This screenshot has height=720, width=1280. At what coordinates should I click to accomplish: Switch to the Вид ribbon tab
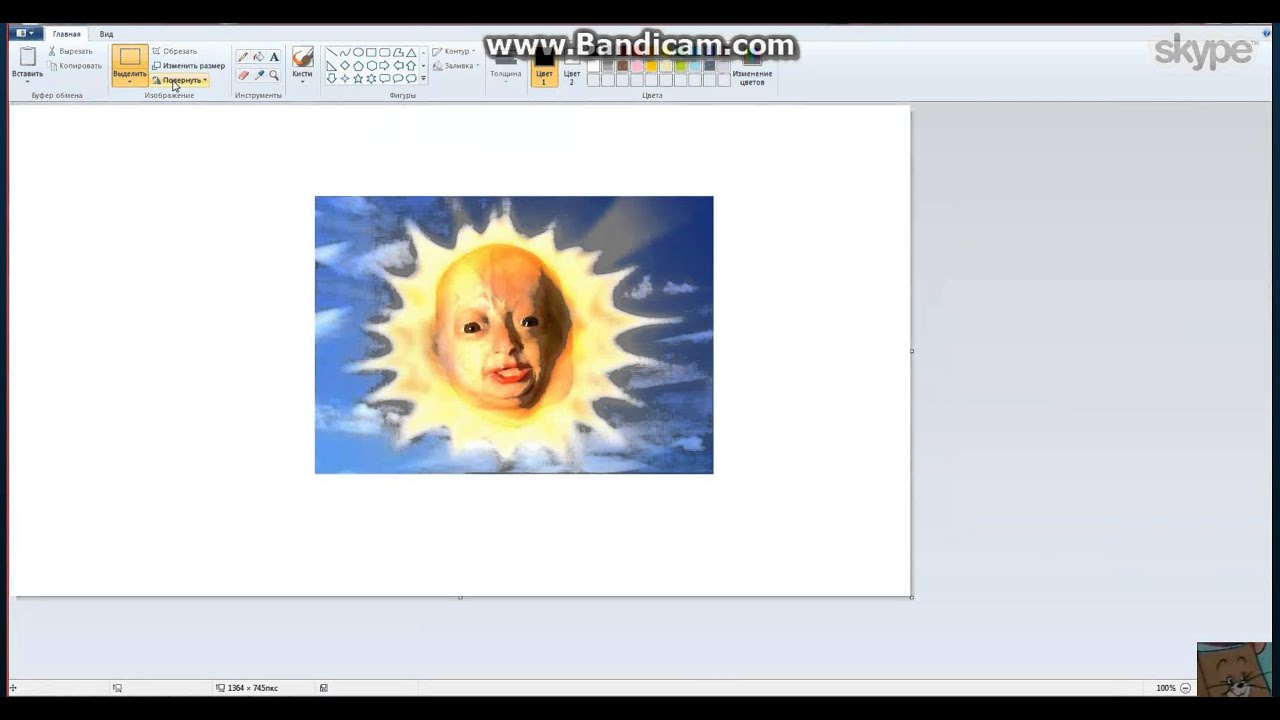pos(106,34)
